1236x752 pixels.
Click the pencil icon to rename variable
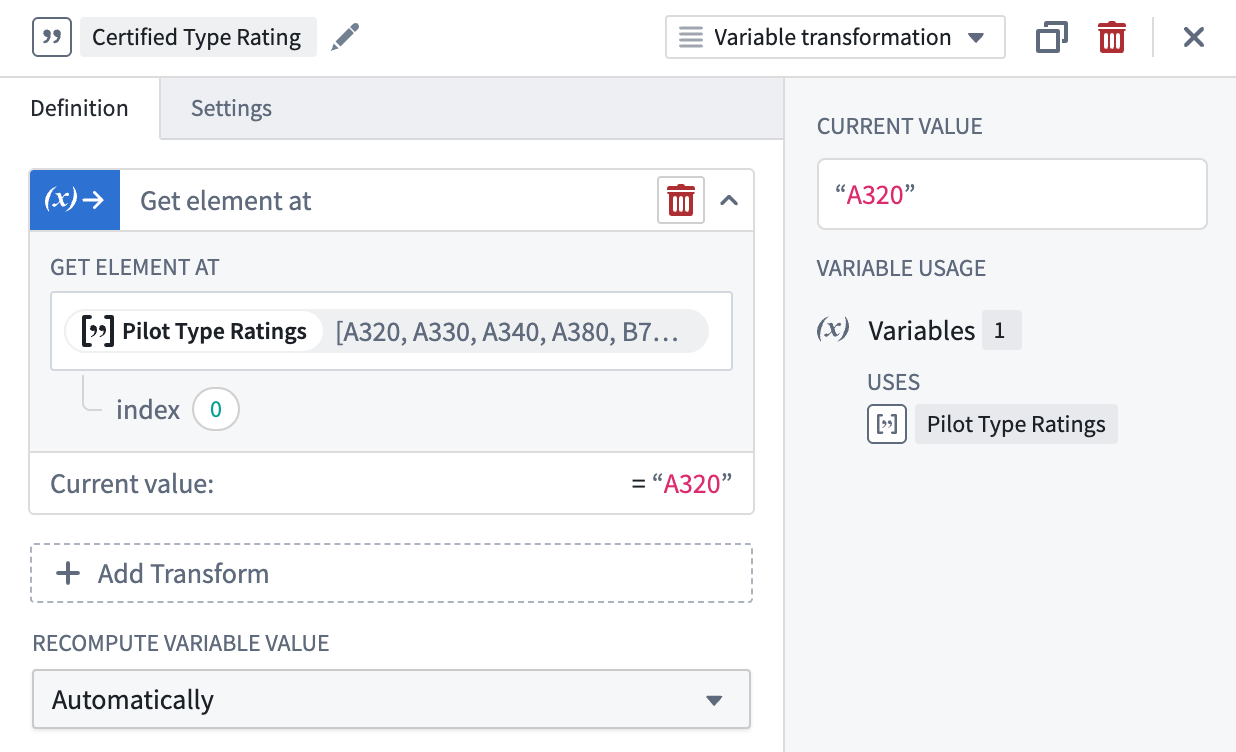point(345,38)
